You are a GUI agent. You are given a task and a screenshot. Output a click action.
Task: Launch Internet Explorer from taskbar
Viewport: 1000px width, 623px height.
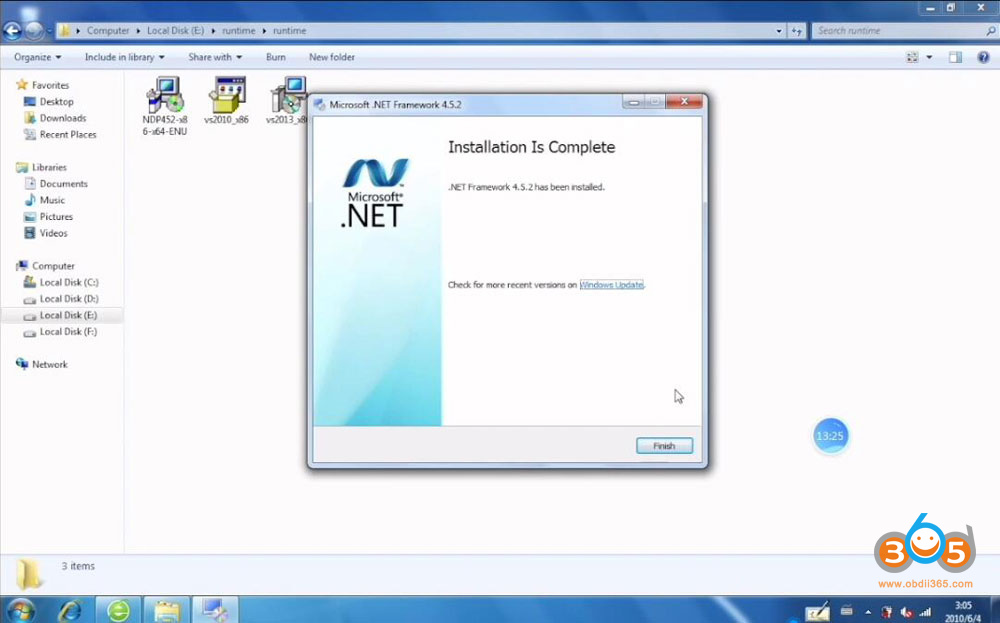coord(70,609)
